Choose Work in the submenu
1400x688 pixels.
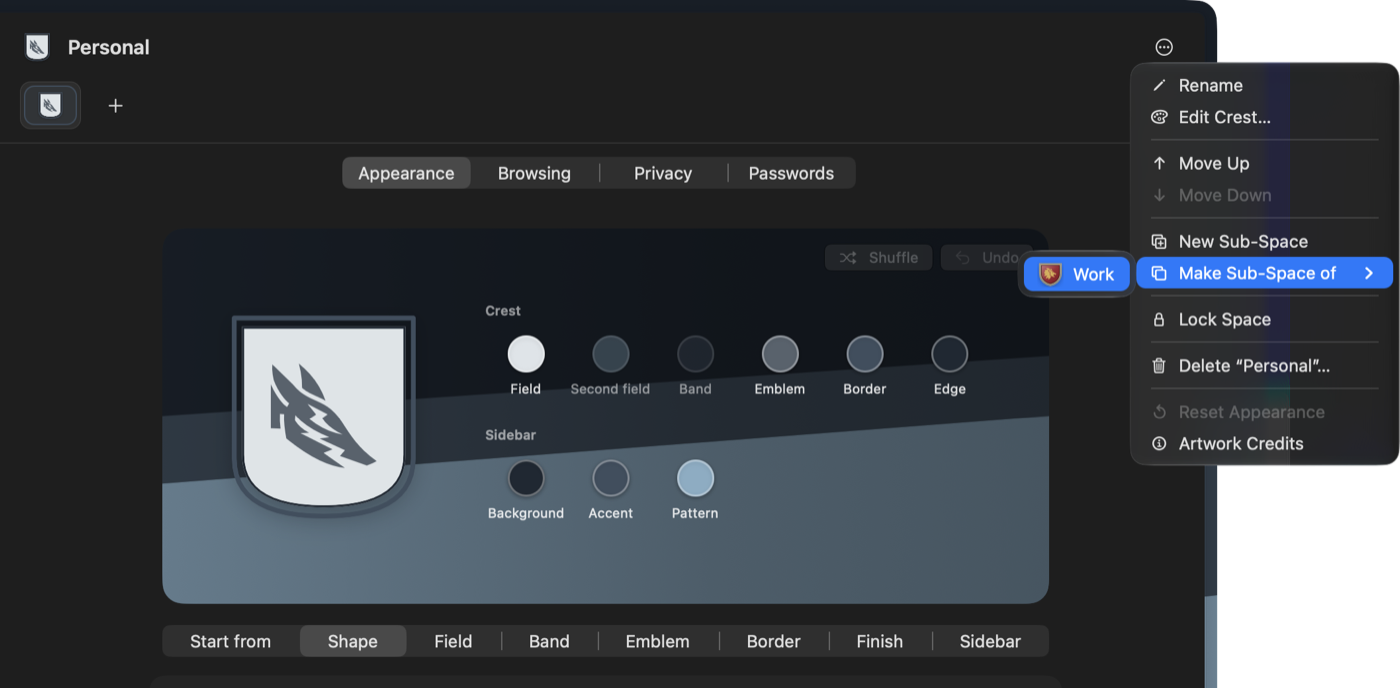click(1077, 274)
